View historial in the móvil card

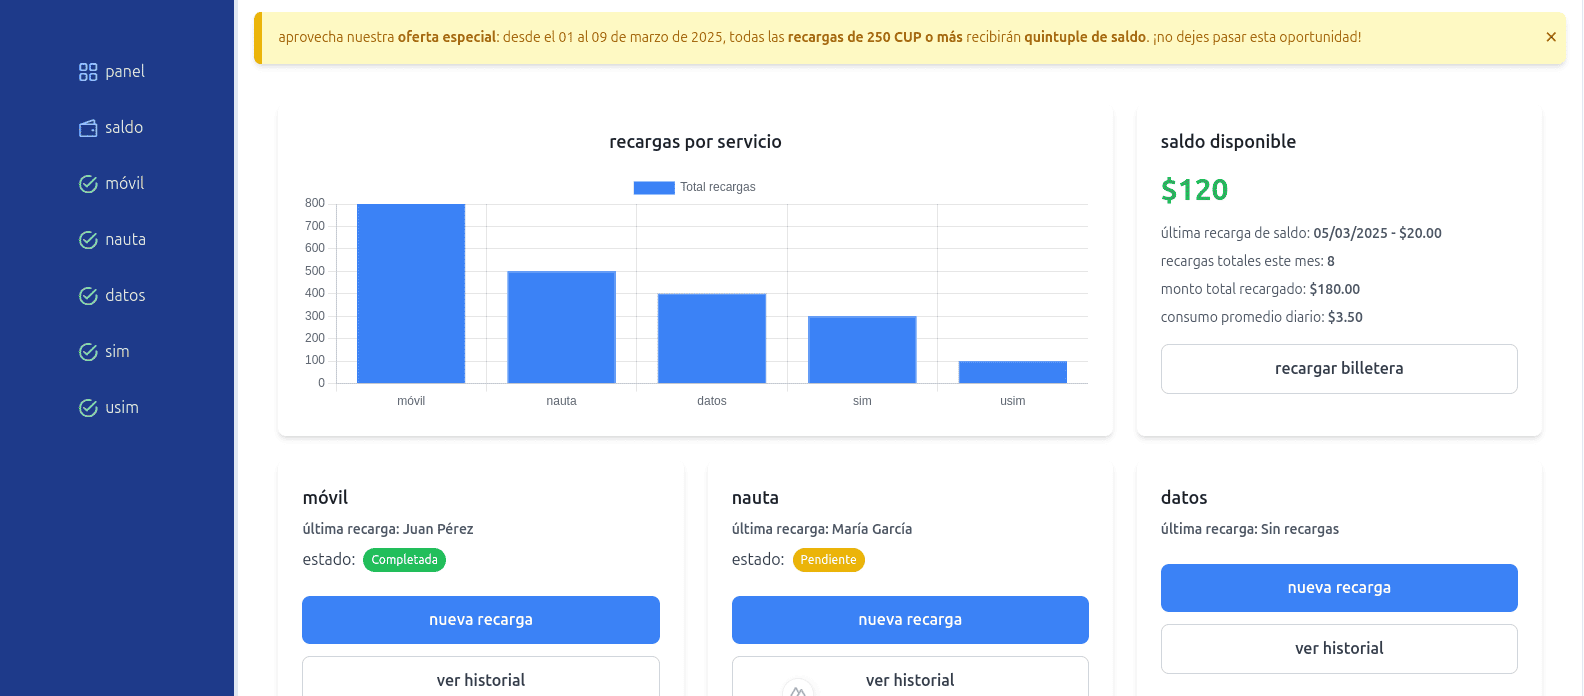point(480,678)
